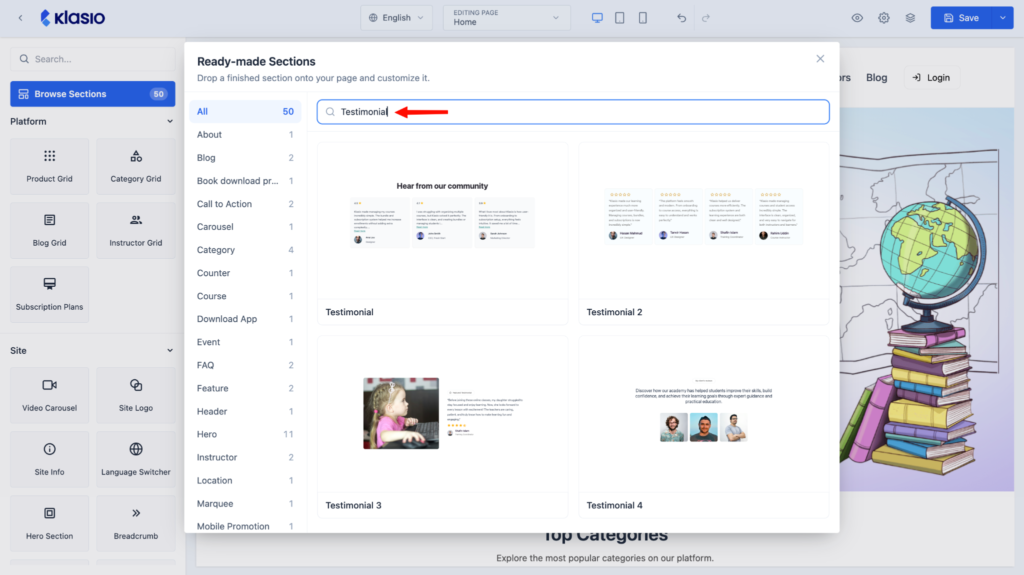Select Book download category

point(245,181)
